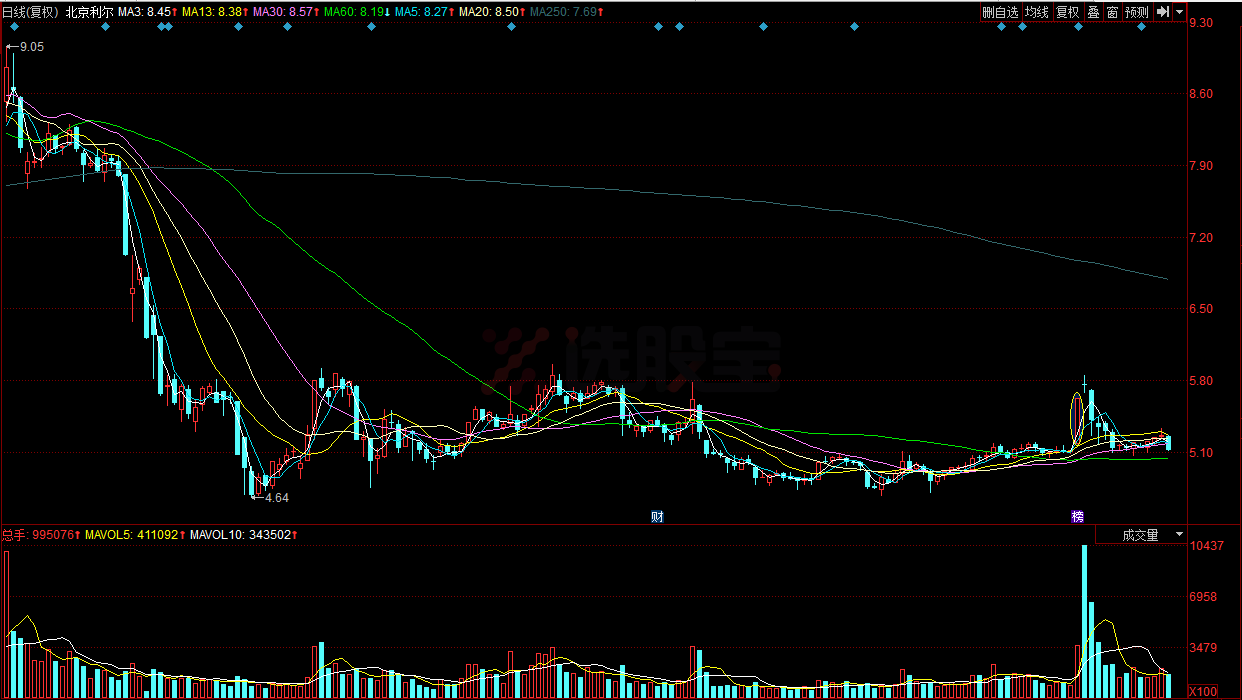Open the 成交量 indicator dropdown

1140,535
